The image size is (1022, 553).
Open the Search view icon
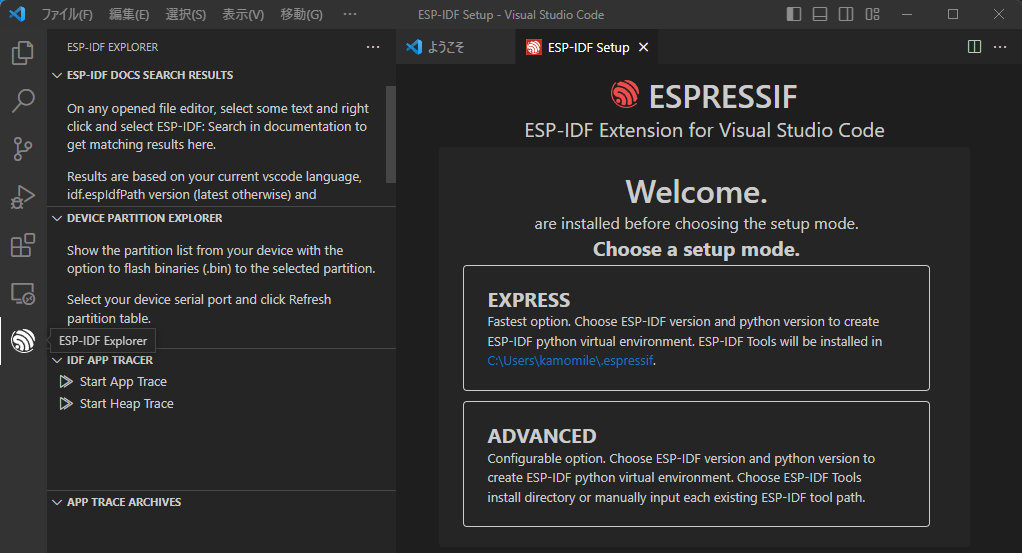pyautogui.click(x=23, y=101)
